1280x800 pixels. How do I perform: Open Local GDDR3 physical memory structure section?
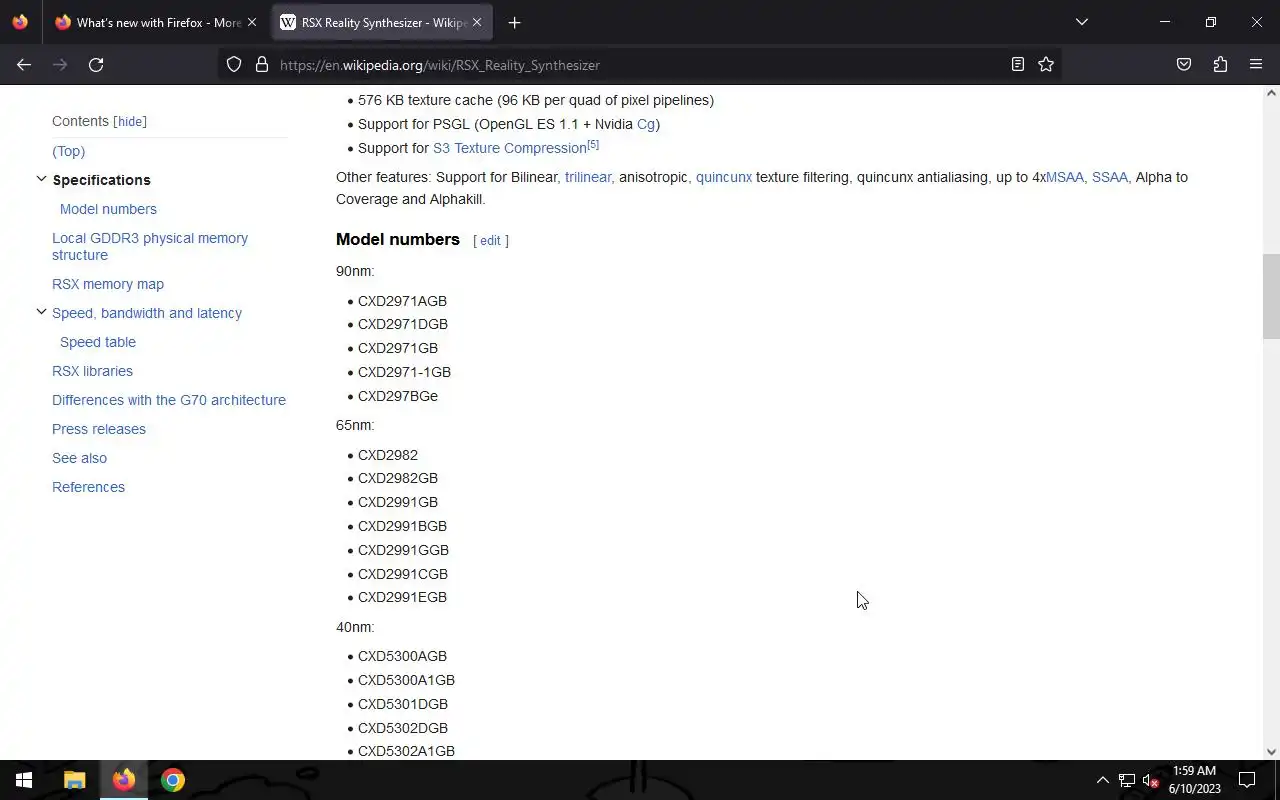tap(150, 246)
